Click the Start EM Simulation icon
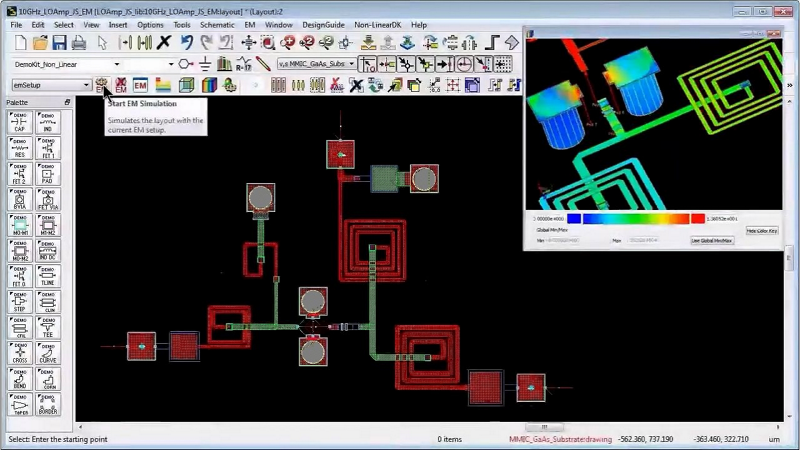 tap(102, 85)
